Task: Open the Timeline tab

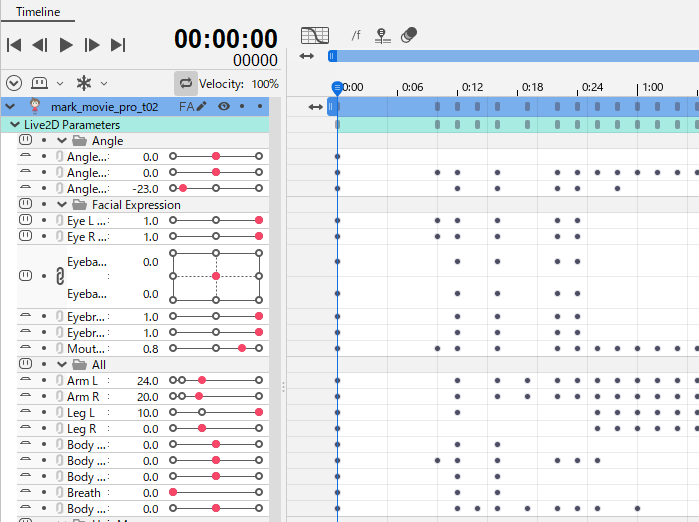Action: click(37, 12)
